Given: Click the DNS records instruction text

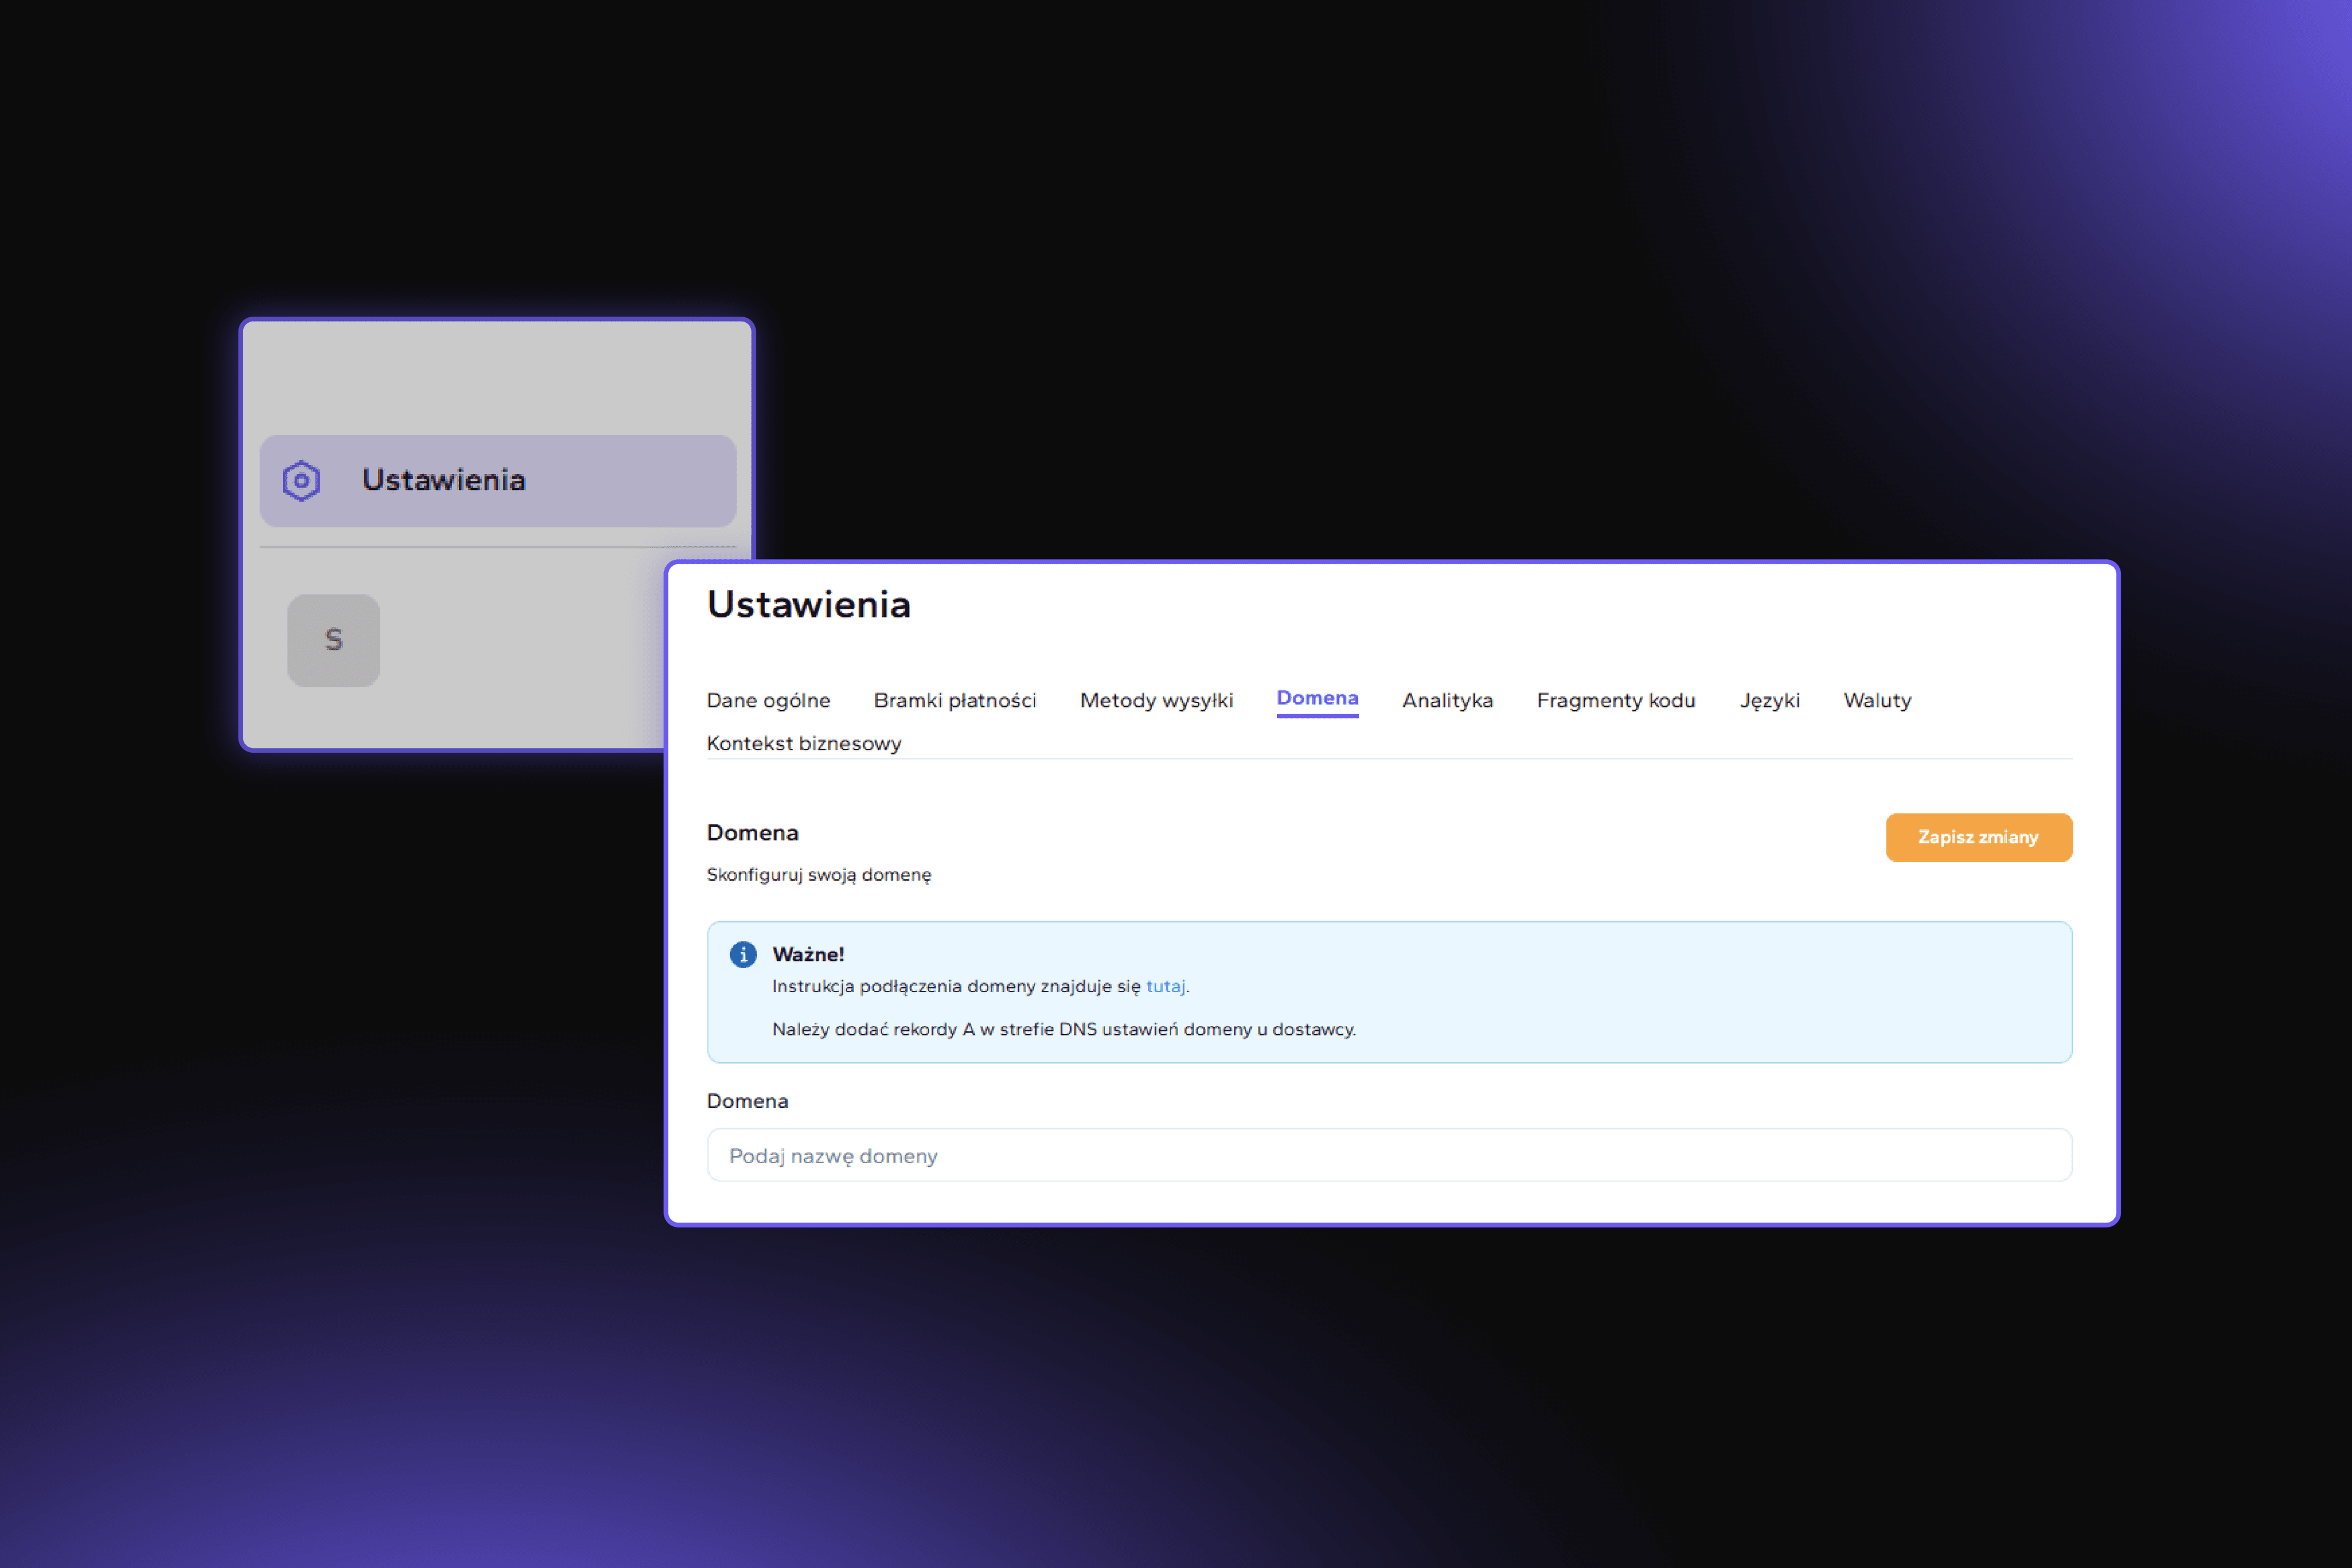Looking at the screenshot, I should (1064, 1029).
